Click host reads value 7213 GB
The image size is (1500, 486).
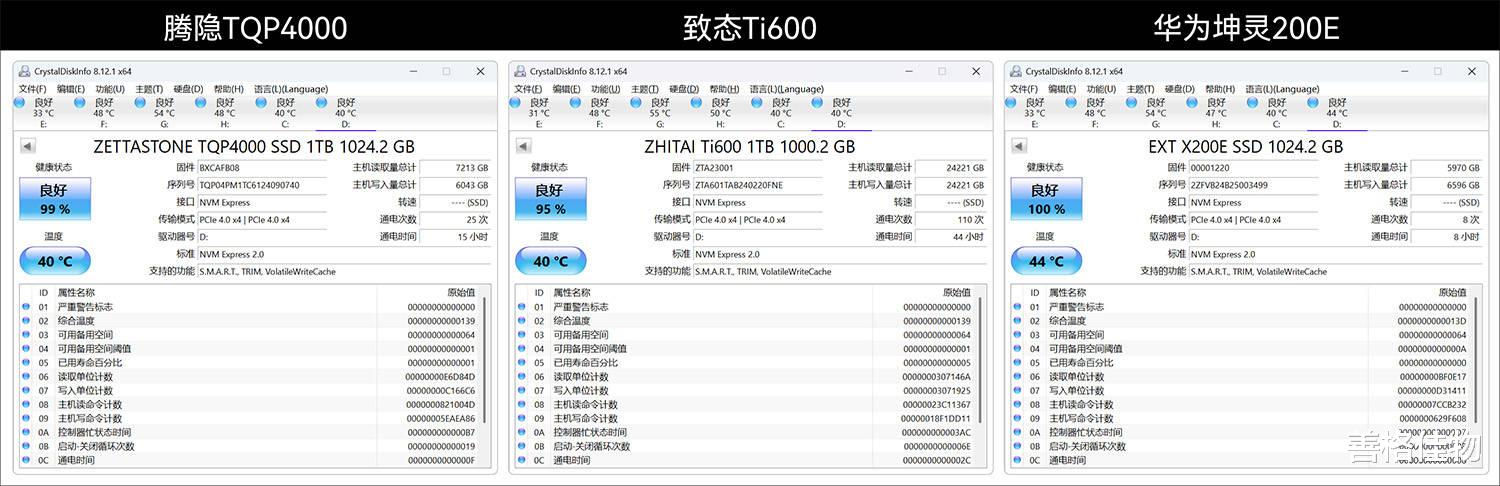point(455,168)
